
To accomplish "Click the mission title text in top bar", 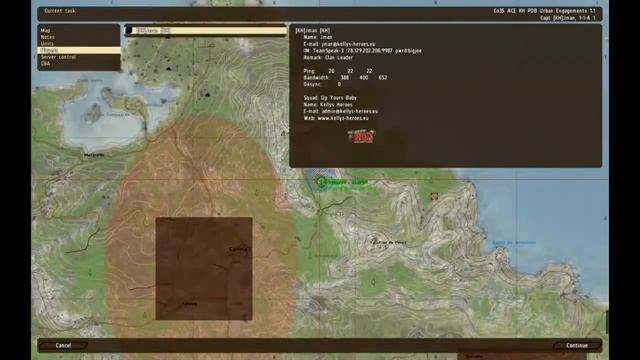I will [544, 11].
